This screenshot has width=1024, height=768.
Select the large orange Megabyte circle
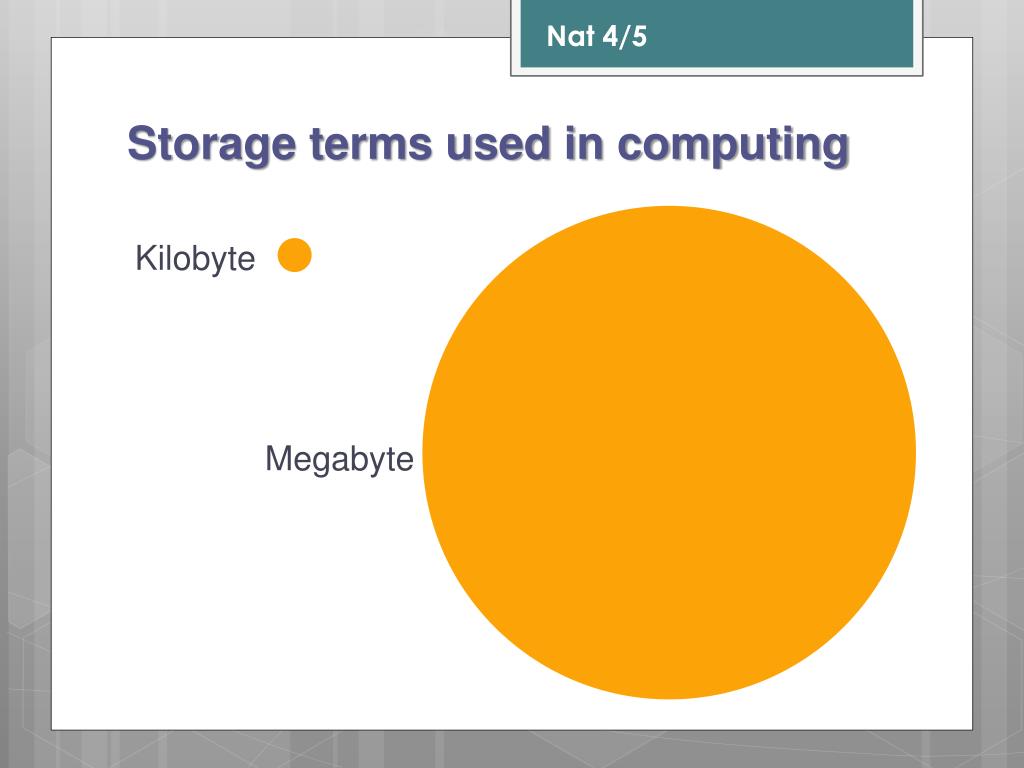[x=669, y=453]
